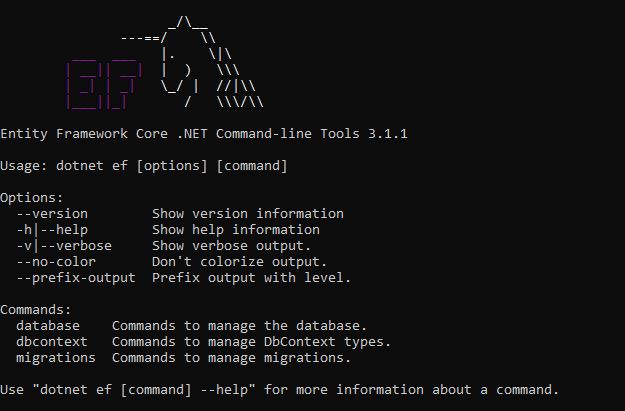Click the purple EF ASCII logo
The width and height of the screenshot is (625, 411).
[x=104, y=85]
